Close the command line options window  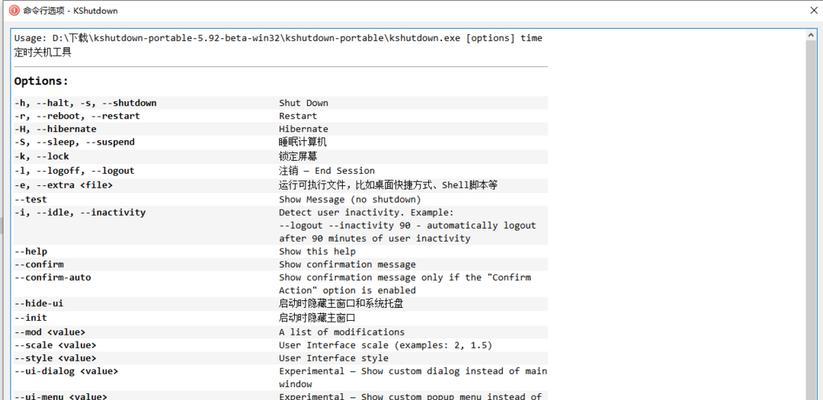pyautogui.click(x=813, y=10)
